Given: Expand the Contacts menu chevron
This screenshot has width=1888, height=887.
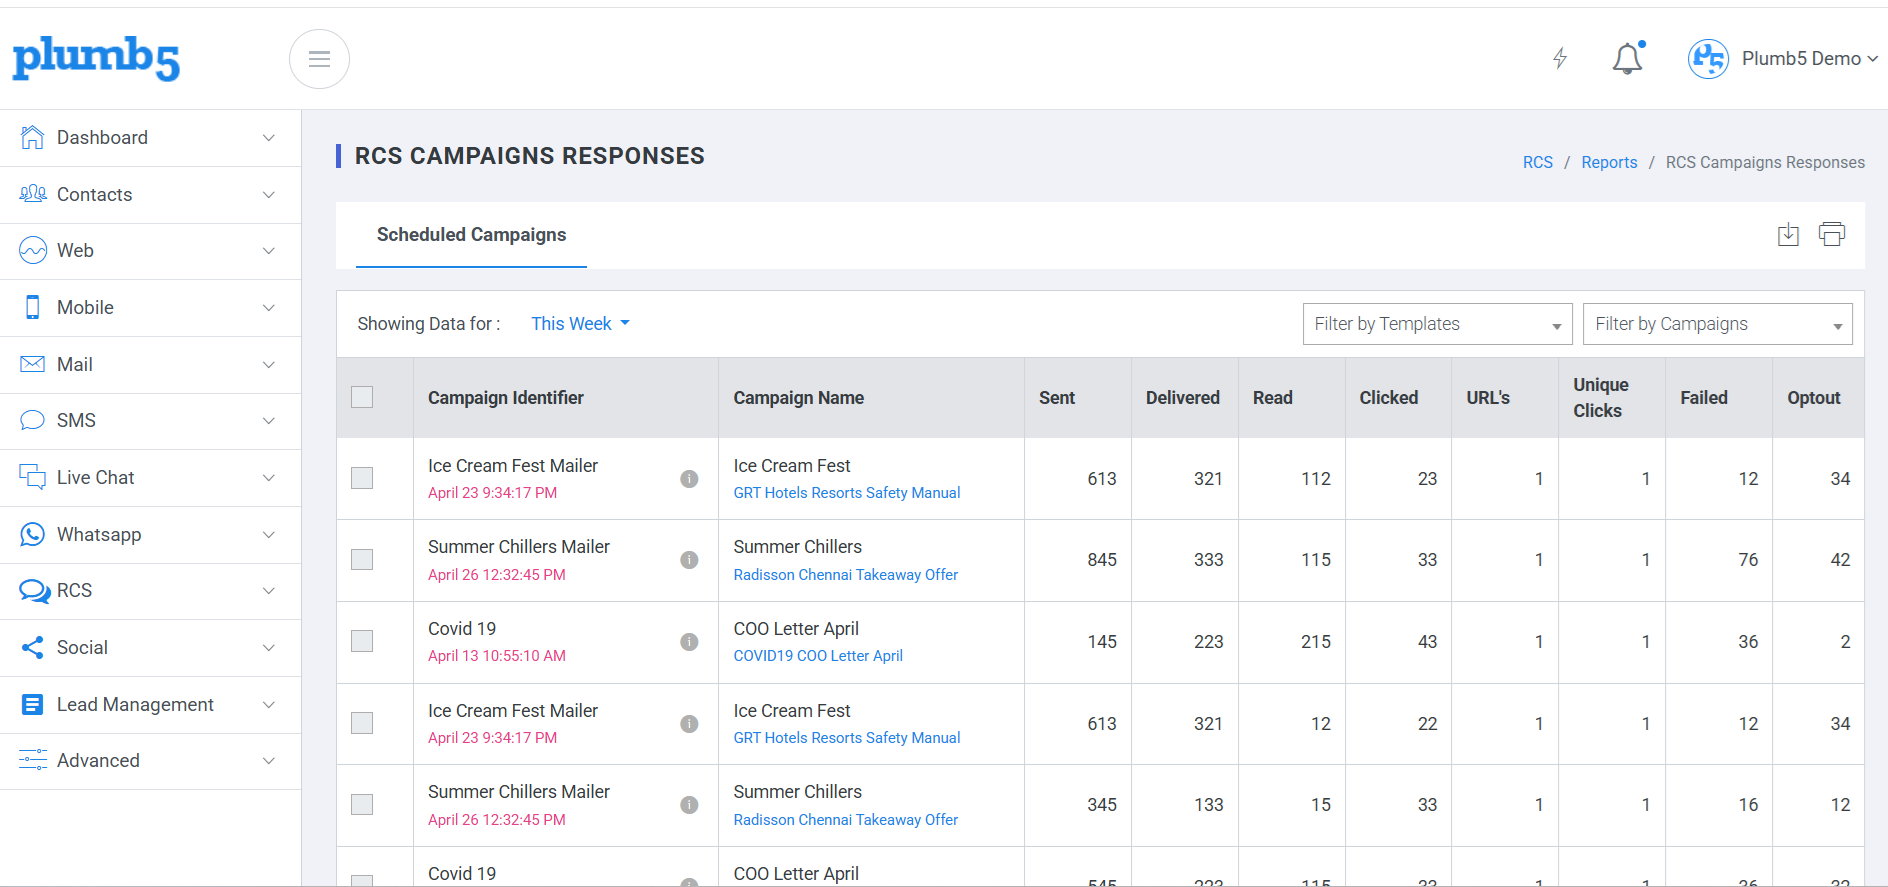Looking at the screenshot, I should point(269,194).
